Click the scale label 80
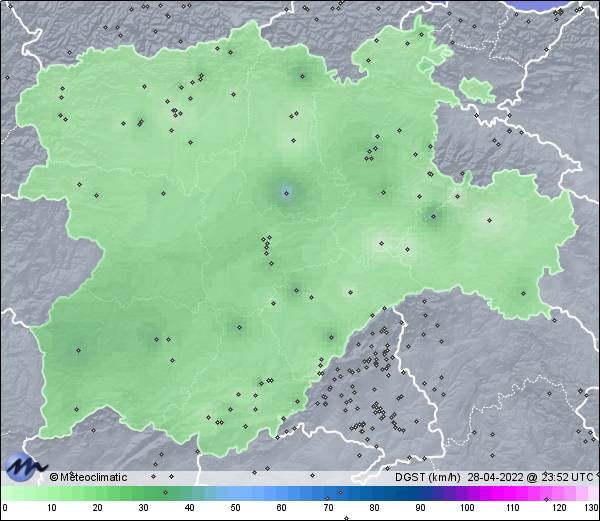 [x=374, y=508]
